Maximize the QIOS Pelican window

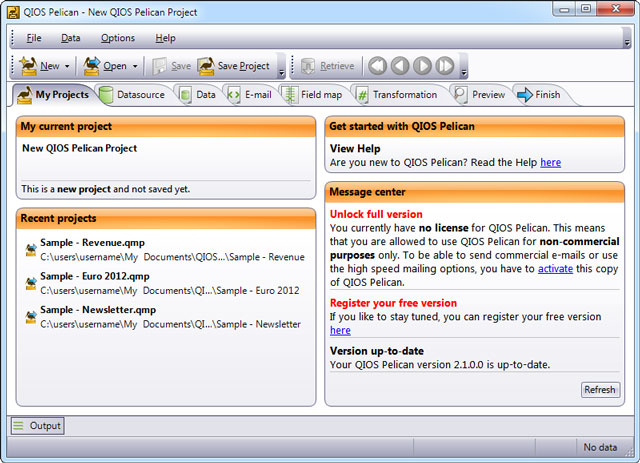586,9
